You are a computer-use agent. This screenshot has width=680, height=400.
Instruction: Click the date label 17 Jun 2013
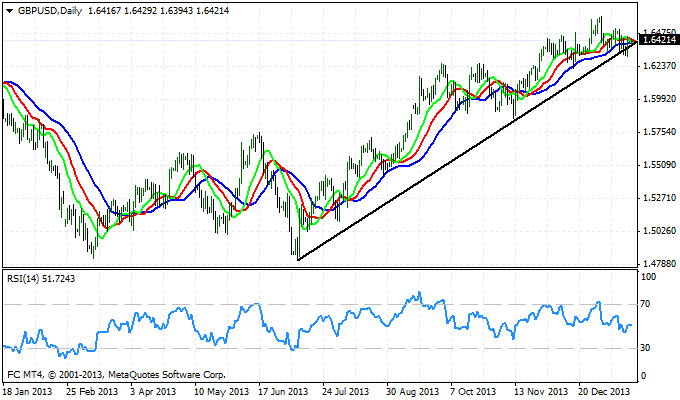(283, 391)
